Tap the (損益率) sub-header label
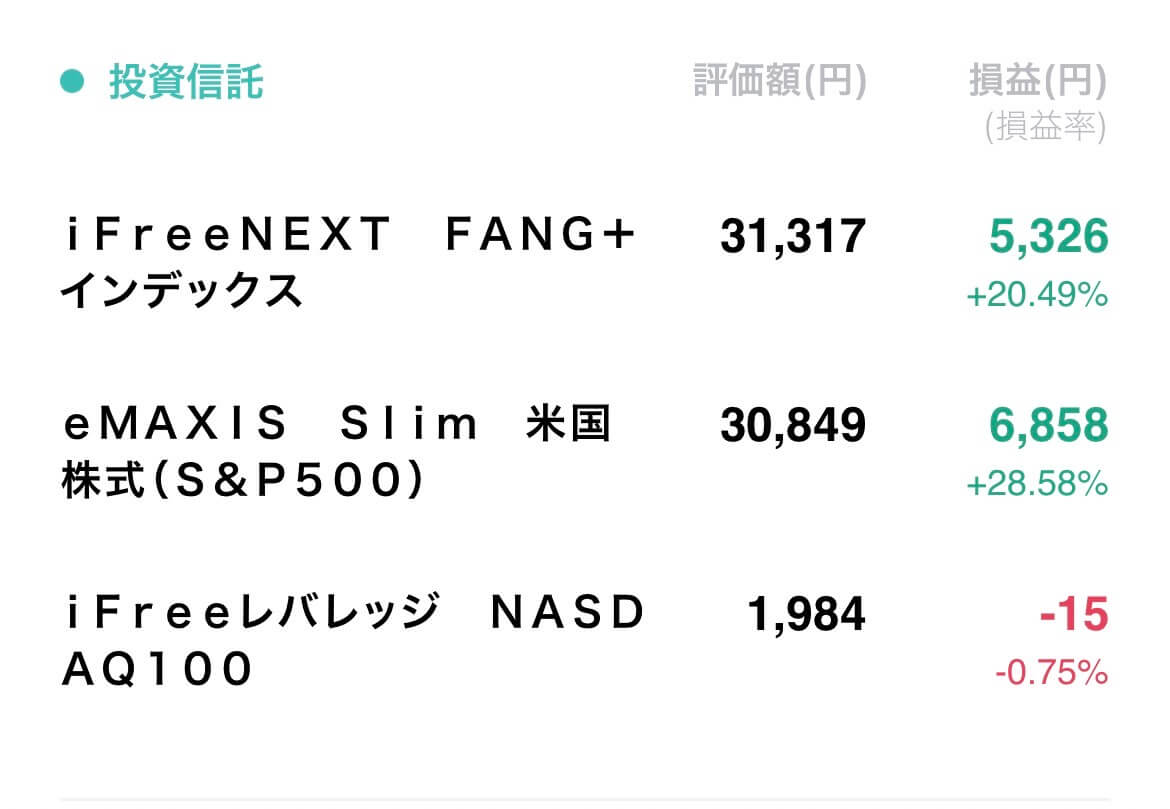The height and width of the screenshot is (809, 1170). pyautogui.click(x=1045, y=126)
